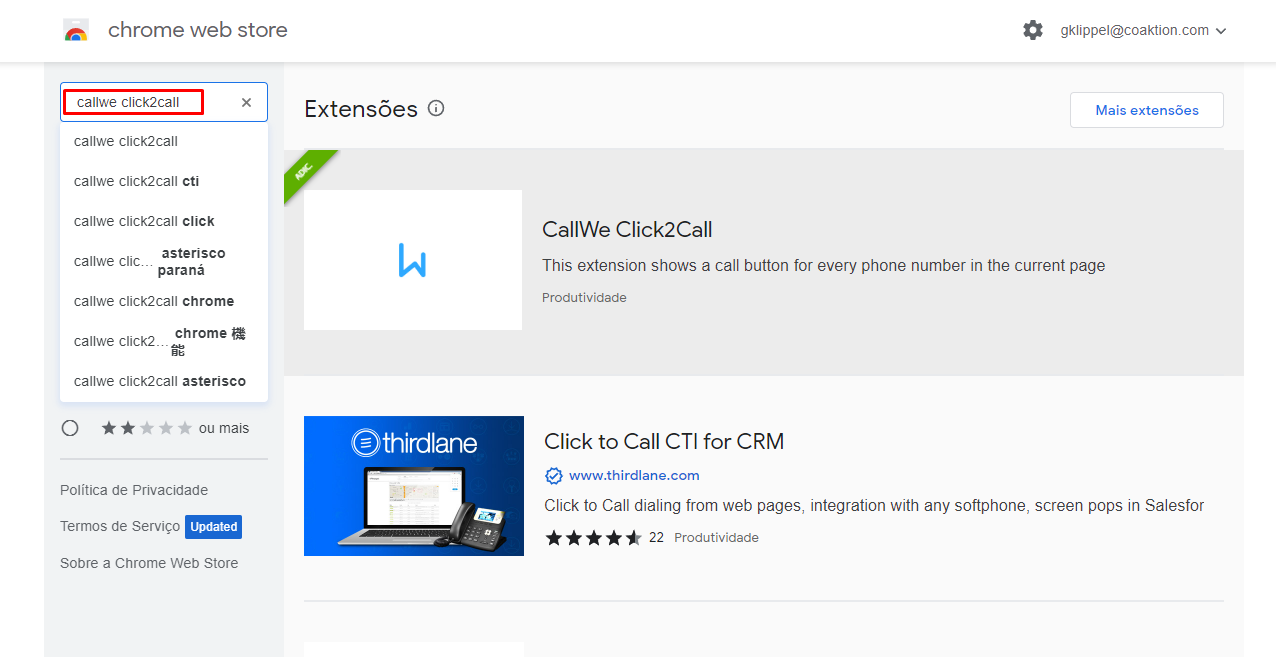Open the CallWe Click2Call logo thumbnail
Viewport: 1276px width, 657px height.
(413, 260)
